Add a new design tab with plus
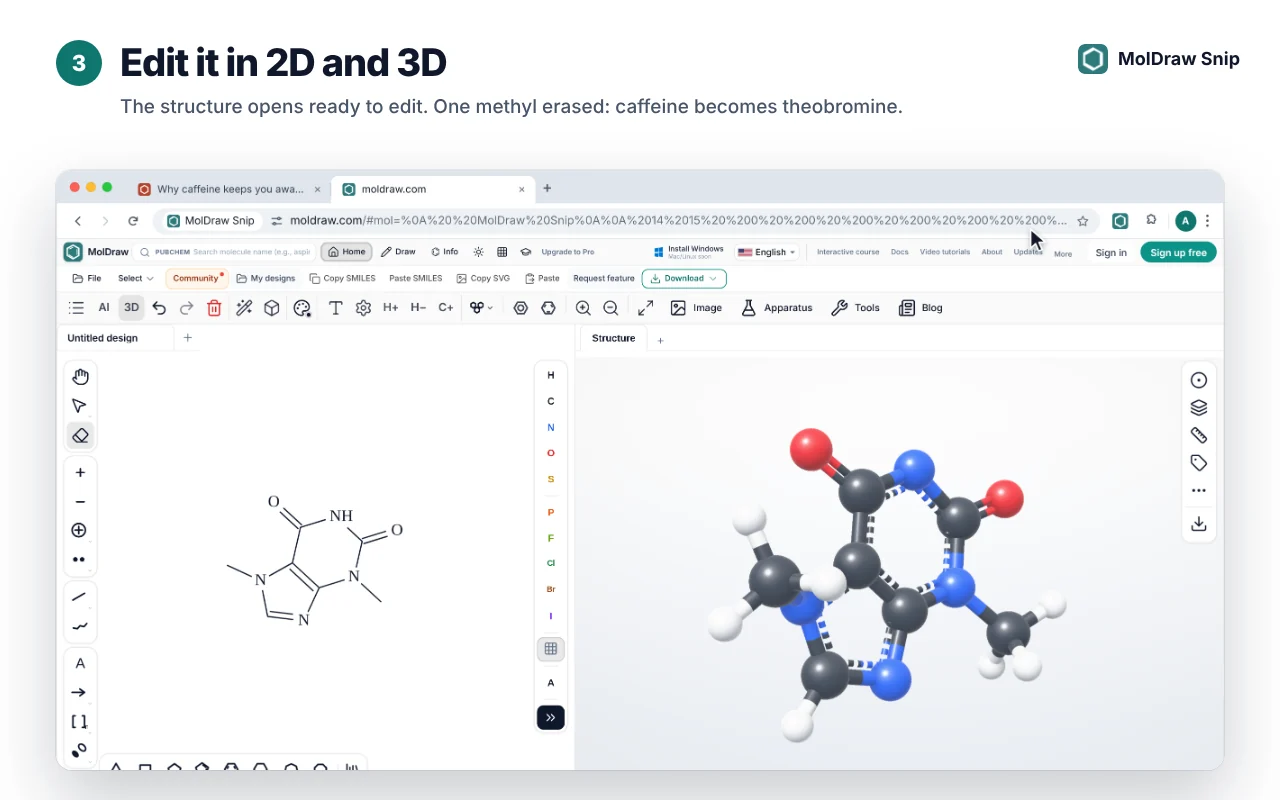The height and width of the screenshot is (800, 1280). point(187,338)
